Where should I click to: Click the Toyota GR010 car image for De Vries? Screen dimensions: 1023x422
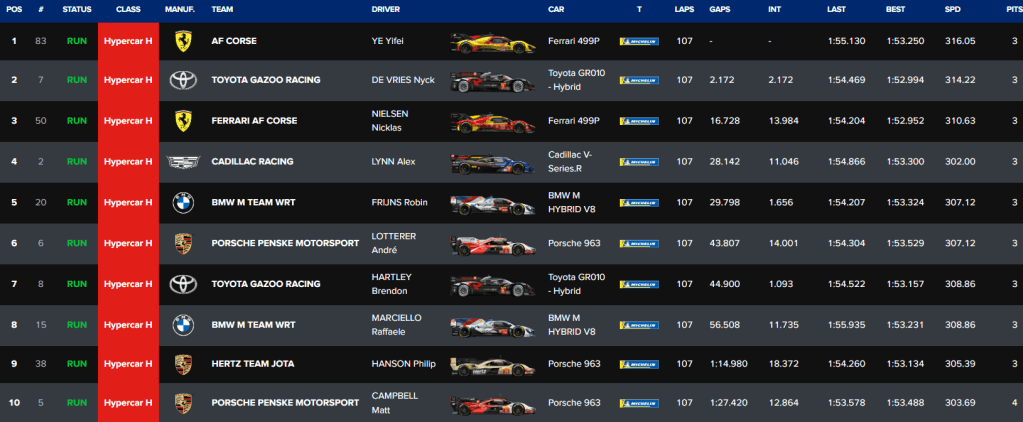(493, 82)
